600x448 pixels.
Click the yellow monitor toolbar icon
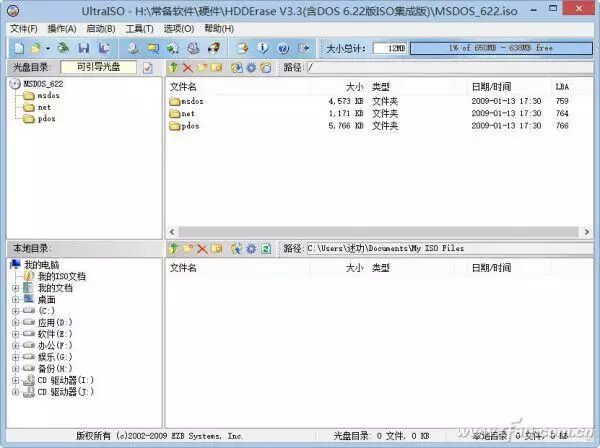tap(153, 48)
